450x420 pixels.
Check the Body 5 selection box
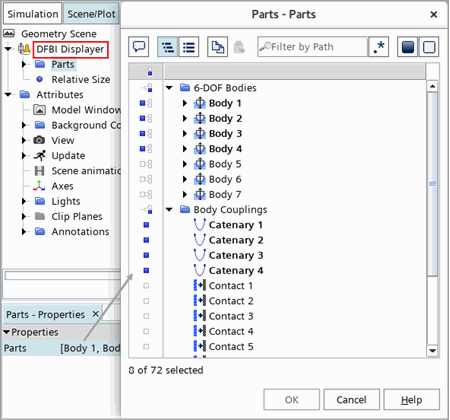(x=146, y=164)
